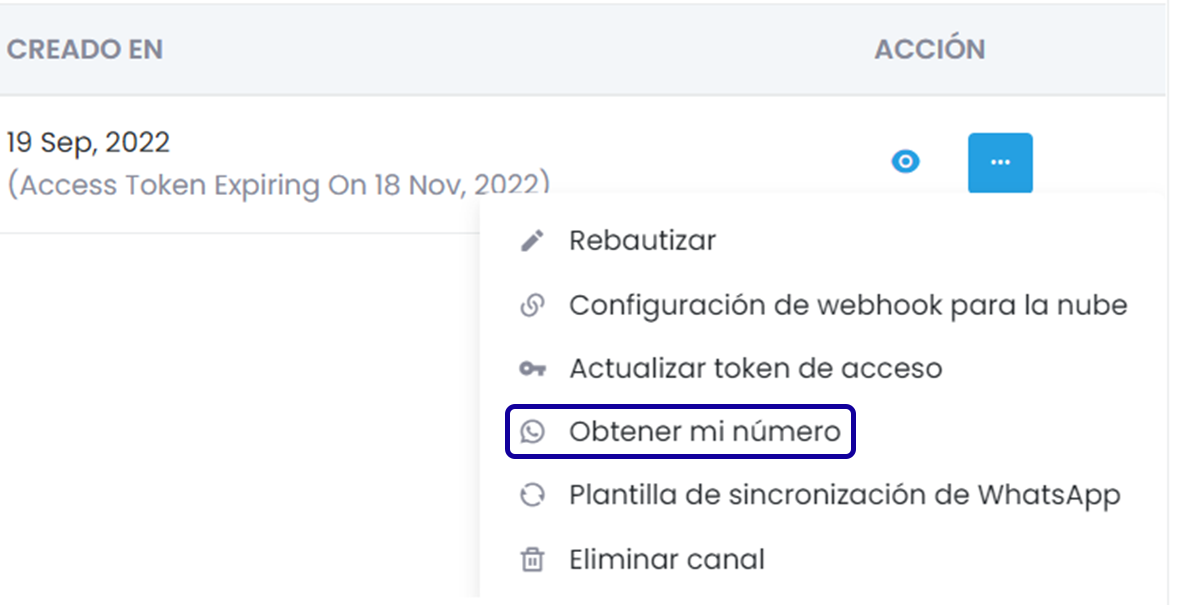This screenshot has width=1200, height=605.
Task: Select the Rebautizar menu label
Action: coord(642,241)
